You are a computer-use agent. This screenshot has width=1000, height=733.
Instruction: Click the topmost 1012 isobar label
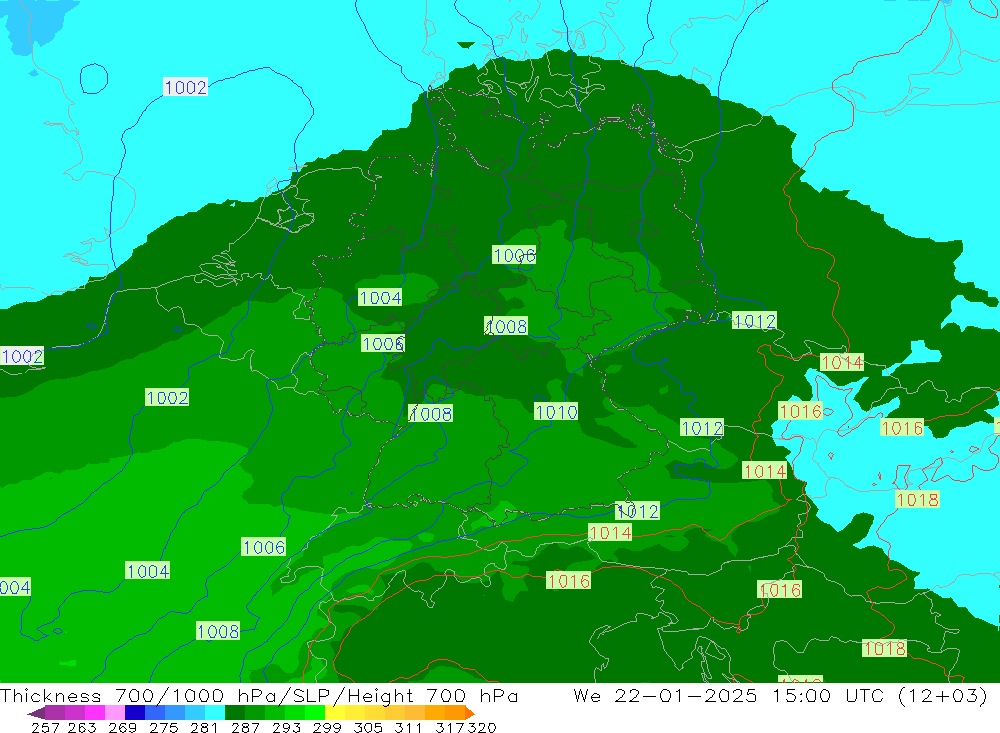754,321
